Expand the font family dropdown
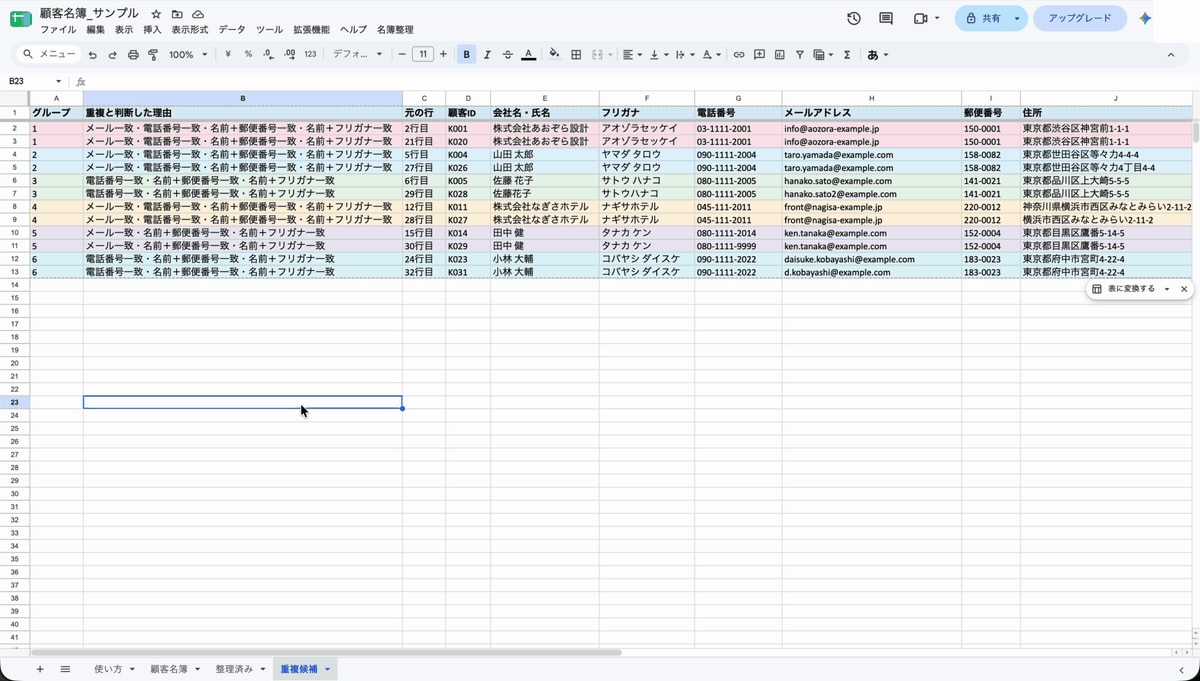 pos(359,55)
